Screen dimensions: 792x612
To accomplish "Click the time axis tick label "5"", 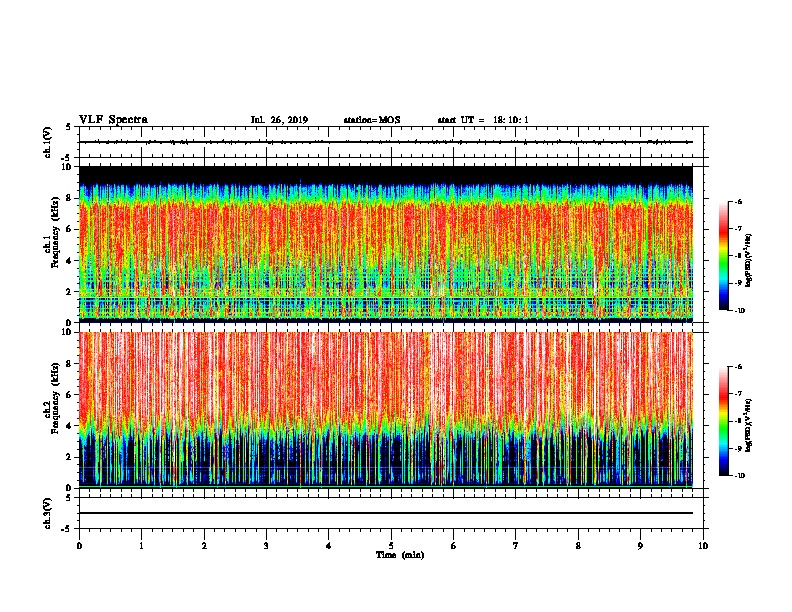I will (x=391, y=545).
